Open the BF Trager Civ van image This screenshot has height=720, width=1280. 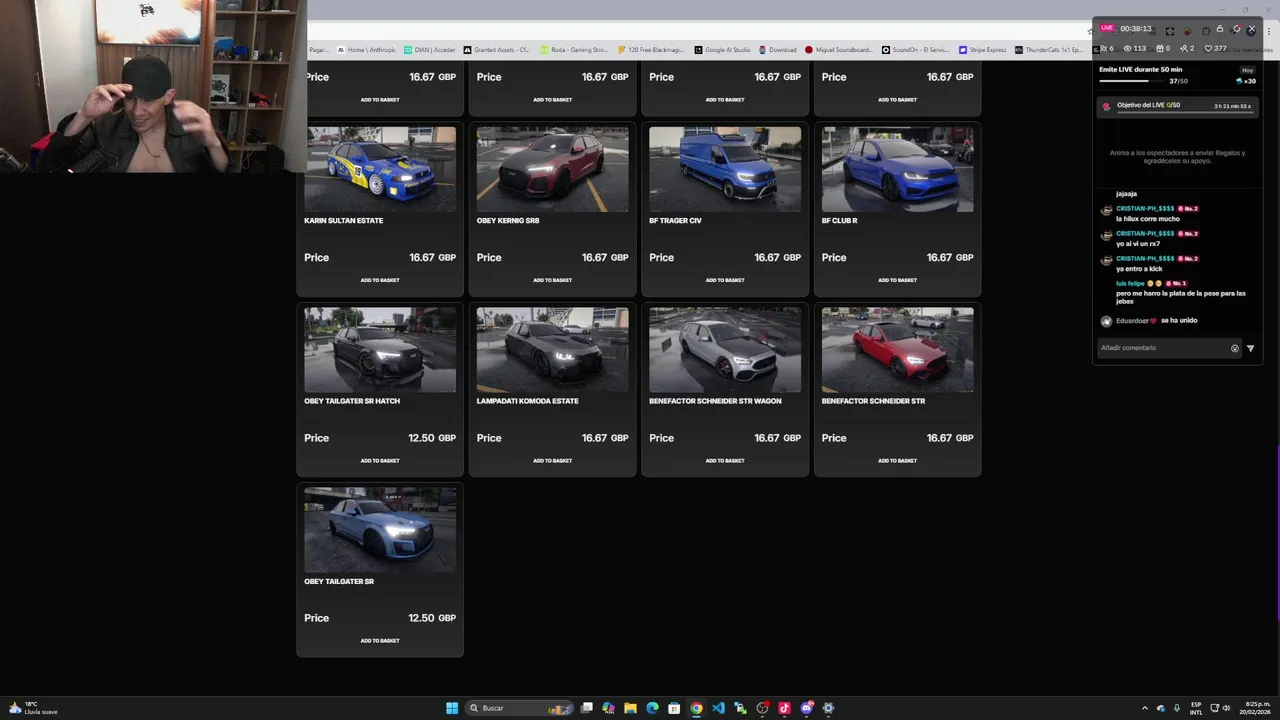coord(725,169)
